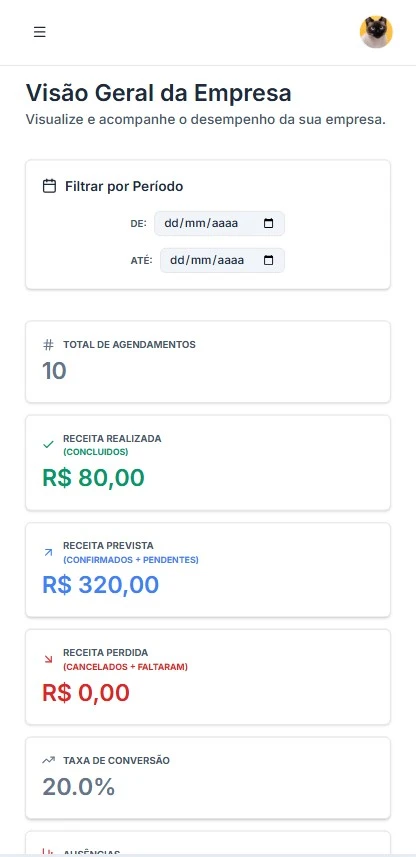The width and height of the screenshot is (416, 857).
Task: Click the blue up-right arrow on Receita Prevista
Action: tap(49, 553)
